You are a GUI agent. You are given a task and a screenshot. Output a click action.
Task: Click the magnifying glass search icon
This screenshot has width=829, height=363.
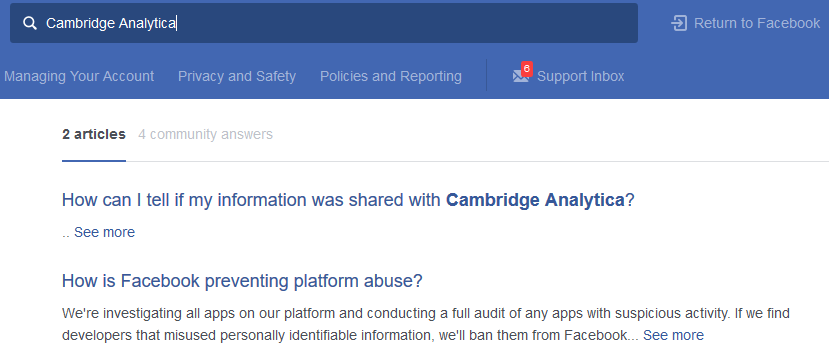tap(30, 23)
